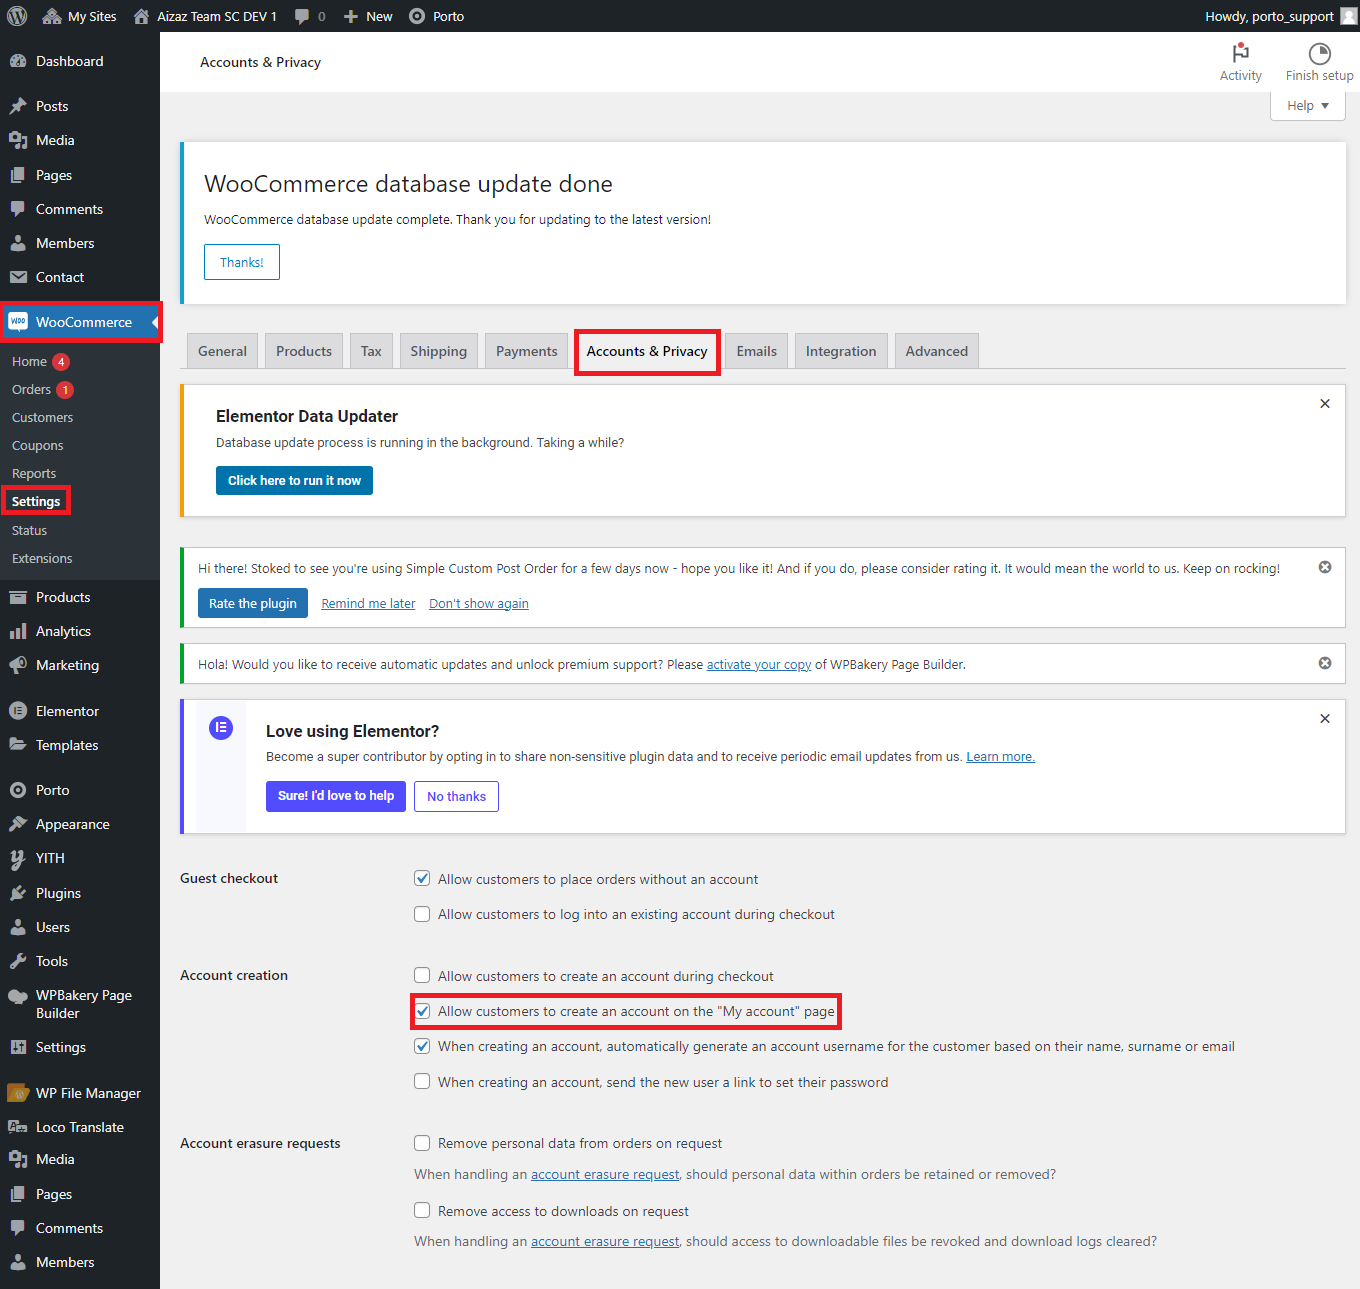Click the WooCommerce logo icon in the sidebar
The image size is (1360, 1289).
pyautogui.click(x=18, y=322)
